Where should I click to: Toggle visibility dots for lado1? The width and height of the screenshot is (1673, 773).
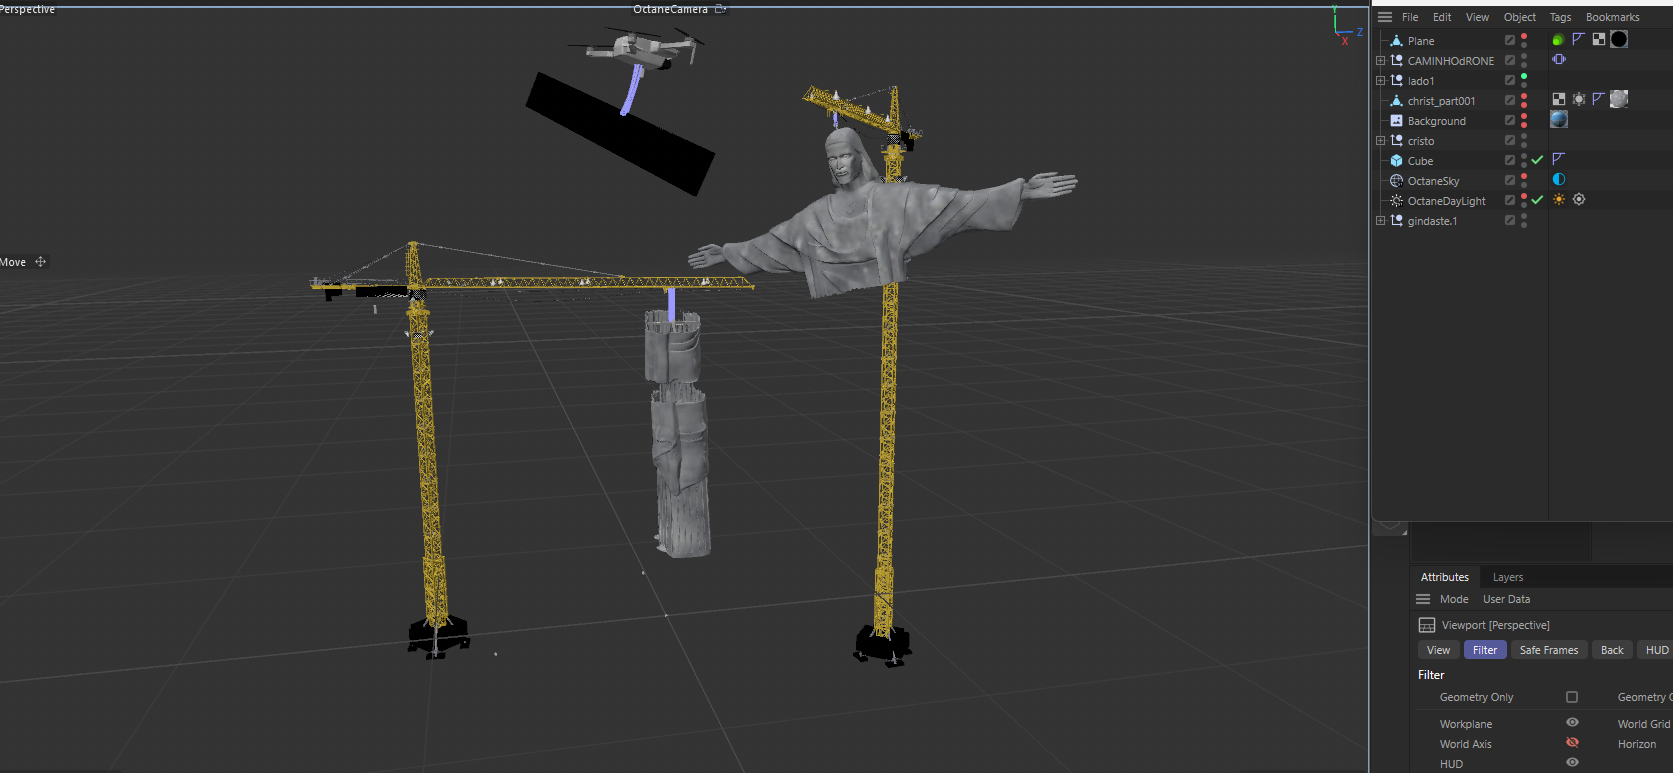coord(1524,81)
